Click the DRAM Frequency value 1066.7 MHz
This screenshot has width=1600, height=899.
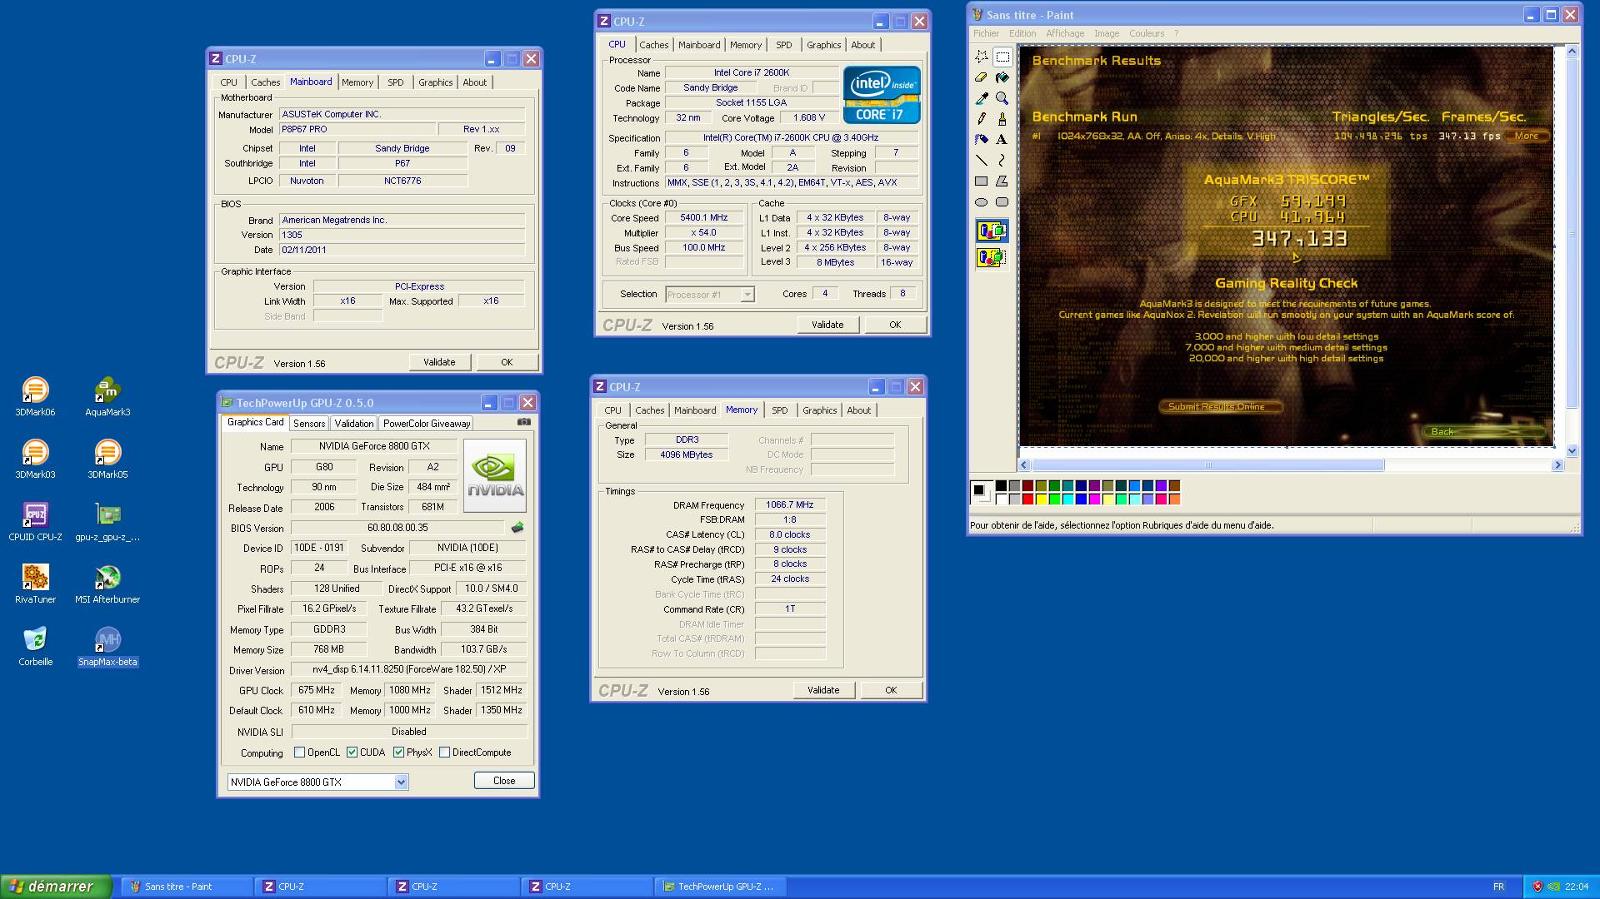pos(790,505)
